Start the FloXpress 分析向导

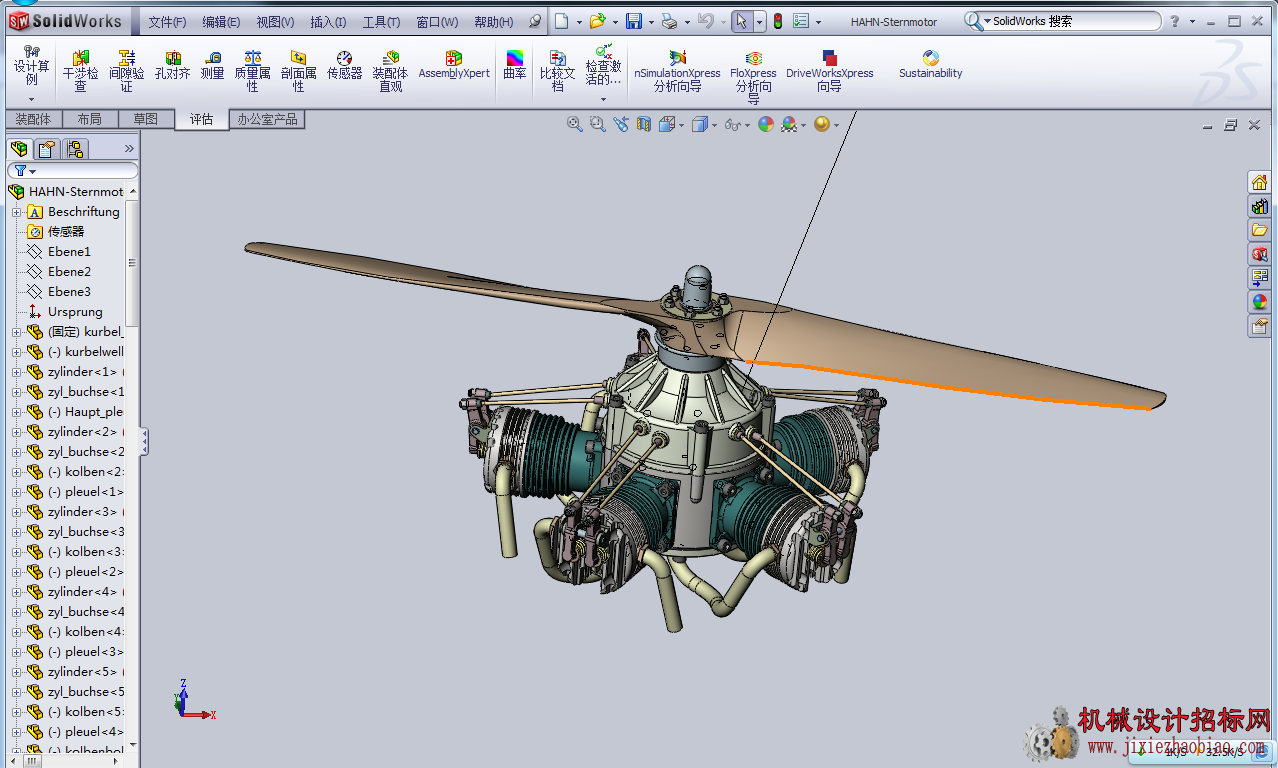(x=753, y=77)
